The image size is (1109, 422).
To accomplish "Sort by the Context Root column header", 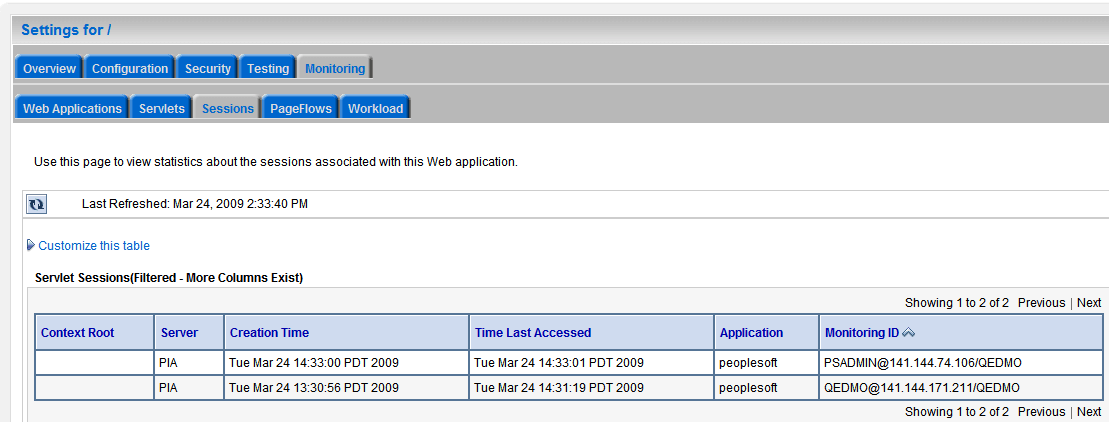I will [78, 332].
